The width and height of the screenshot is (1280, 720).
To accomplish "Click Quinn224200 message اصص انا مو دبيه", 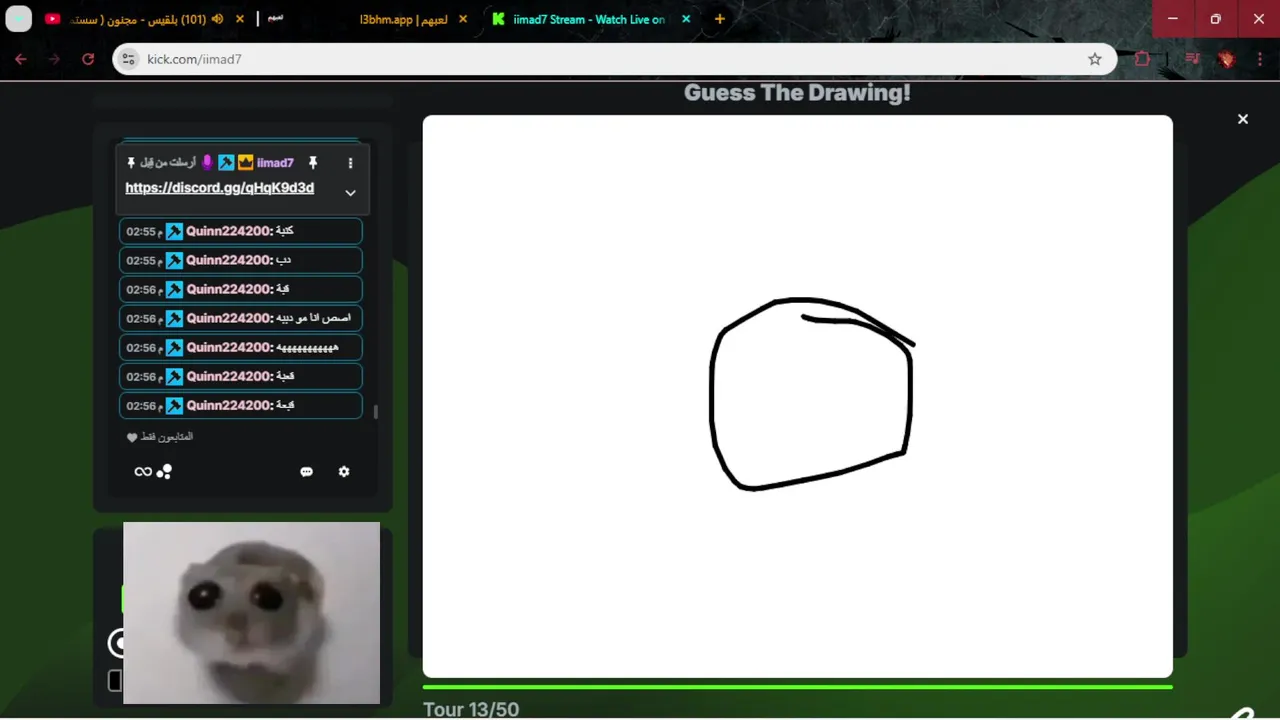I will tap(241, 318).
